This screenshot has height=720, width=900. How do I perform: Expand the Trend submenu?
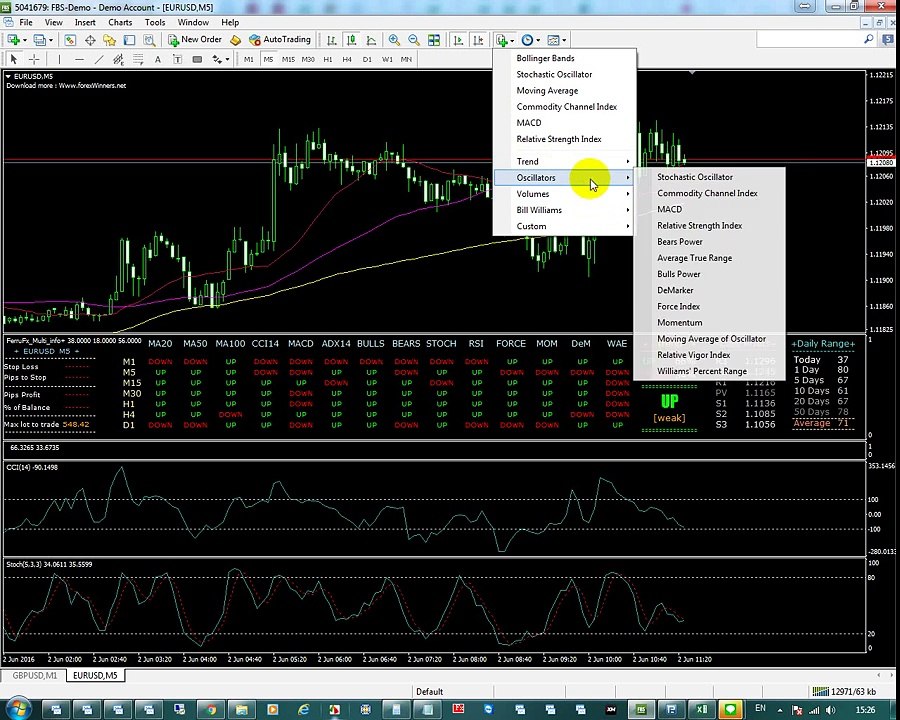(x=564, y=161)
